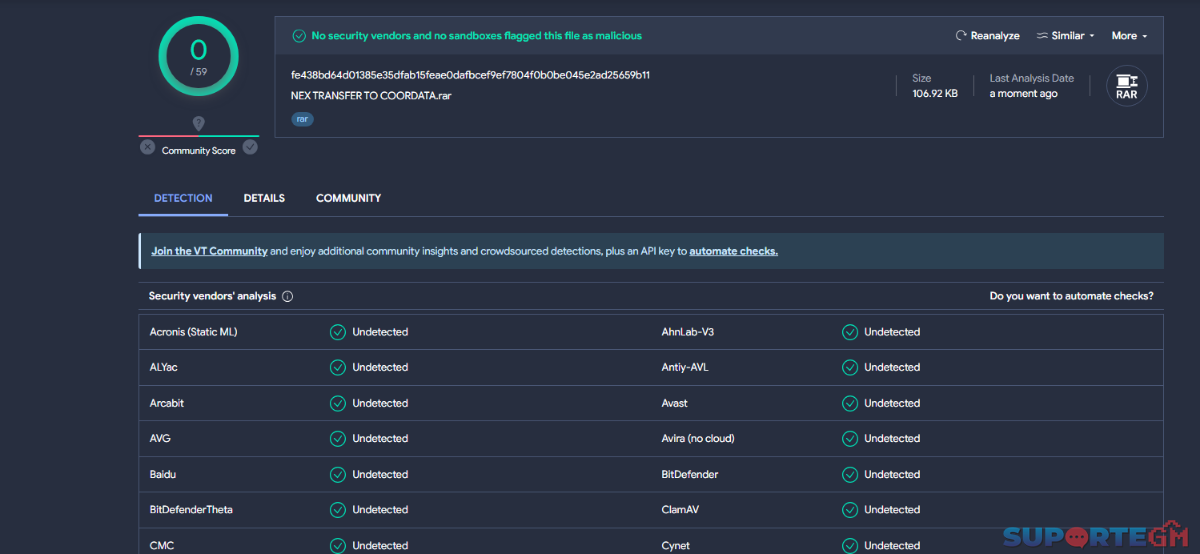
Task: Click Do you want to automate checks
Action: [1071, 296]
